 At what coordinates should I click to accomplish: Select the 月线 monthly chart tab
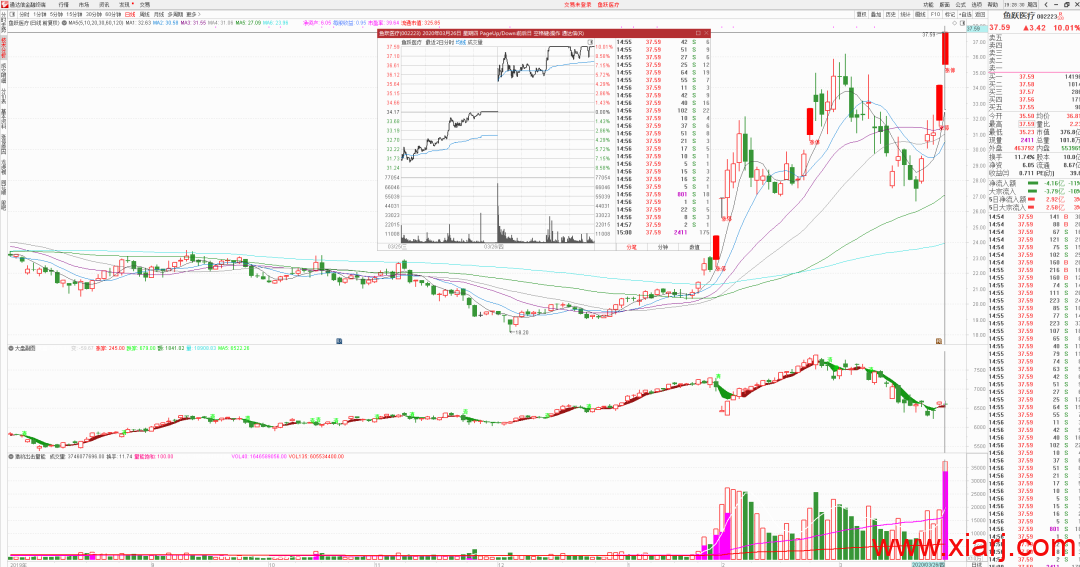[x=159, y=14]
